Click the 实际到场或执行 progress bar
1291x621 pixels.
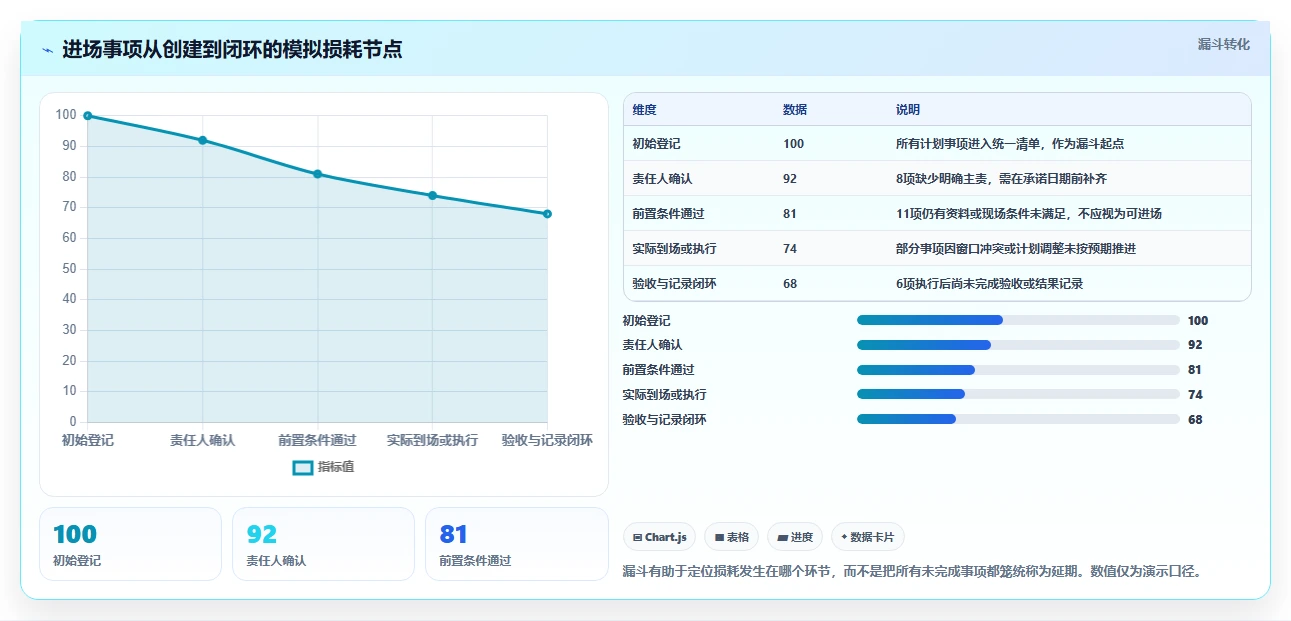1018,394
